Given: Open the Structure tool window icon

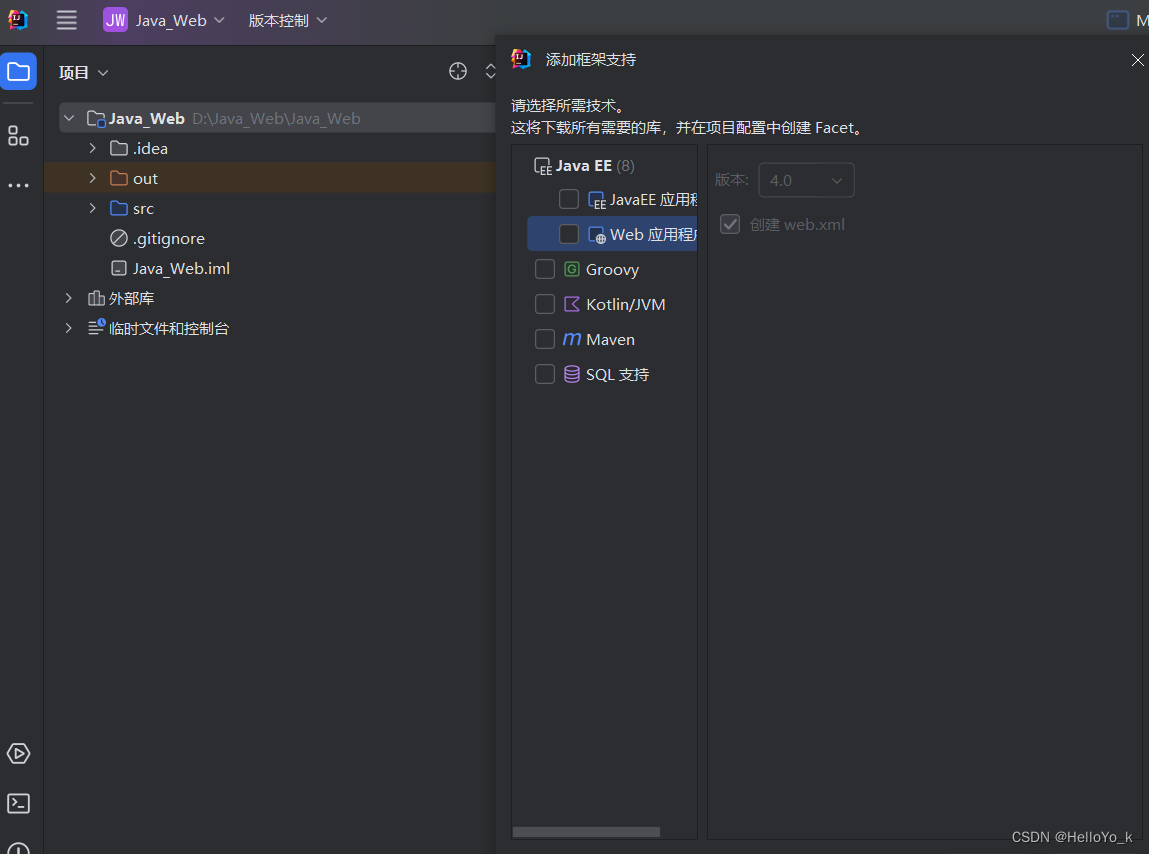Looking at the screenshot, I should pyautogui.click(x=18, y=136).
